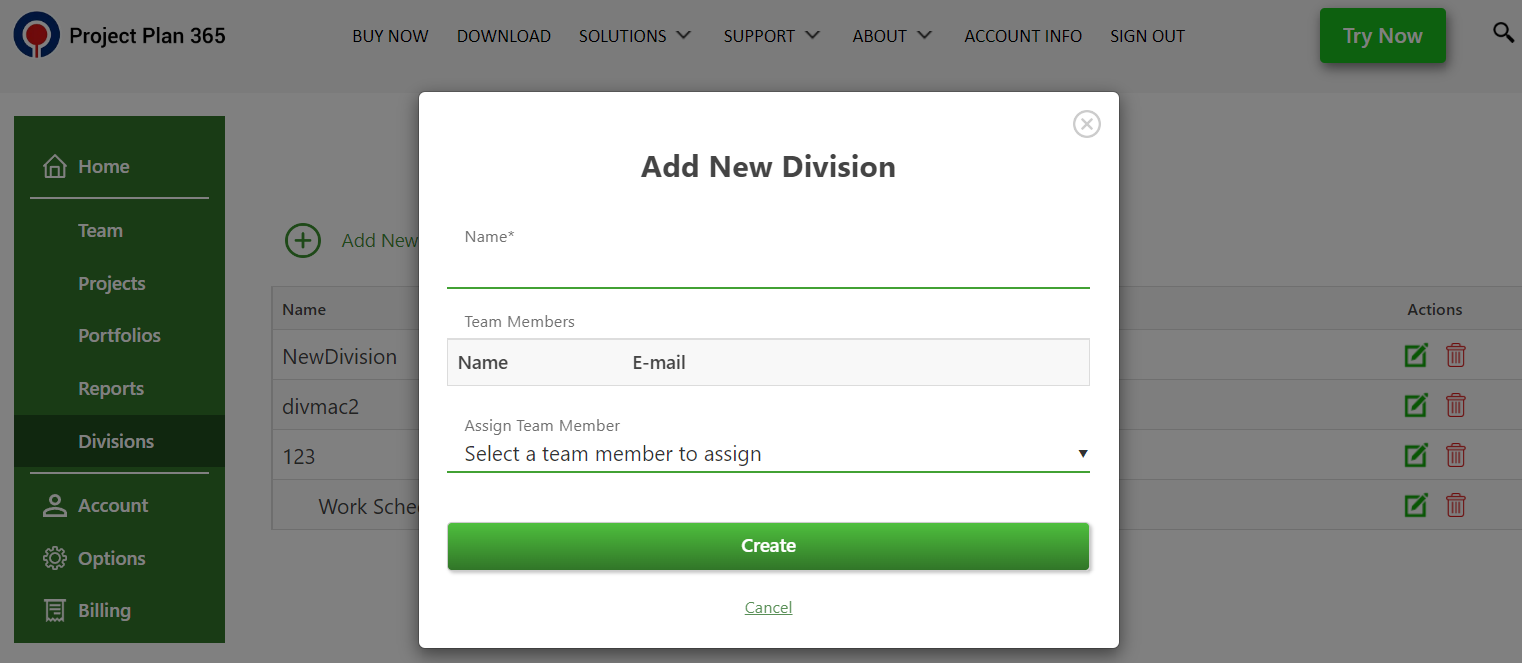Click the delete trash icon for NewDivision

pyautogui.click(x=1456, y=355)
